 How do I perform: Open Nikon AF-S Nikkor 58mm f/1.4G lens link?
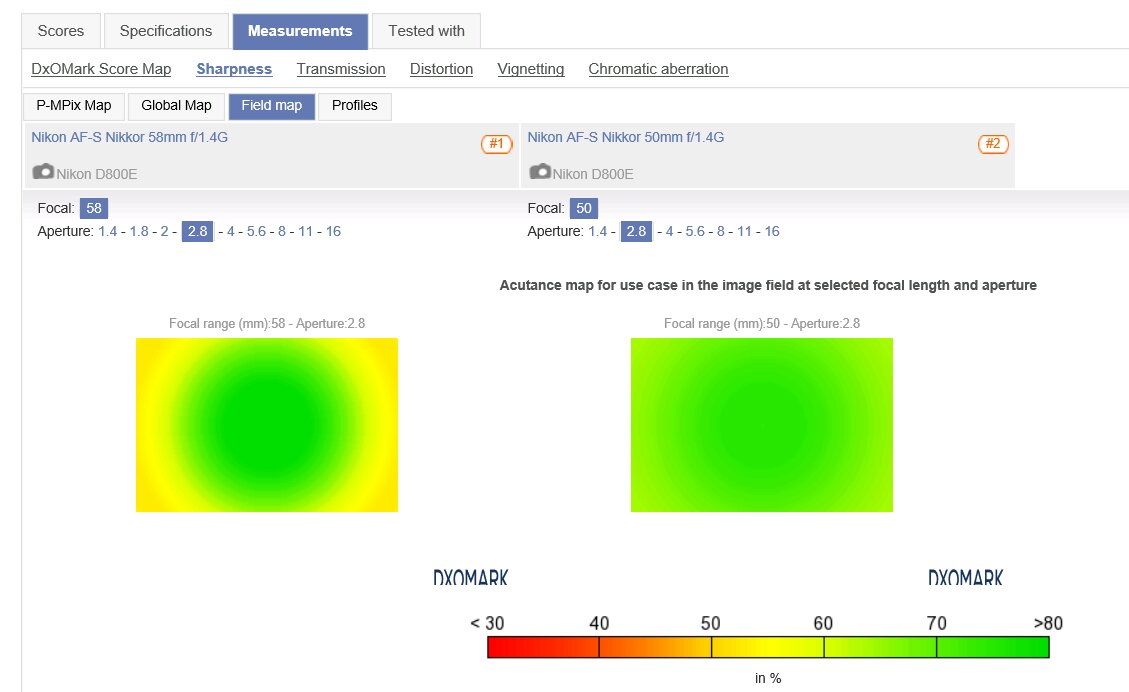coord(130,137)
